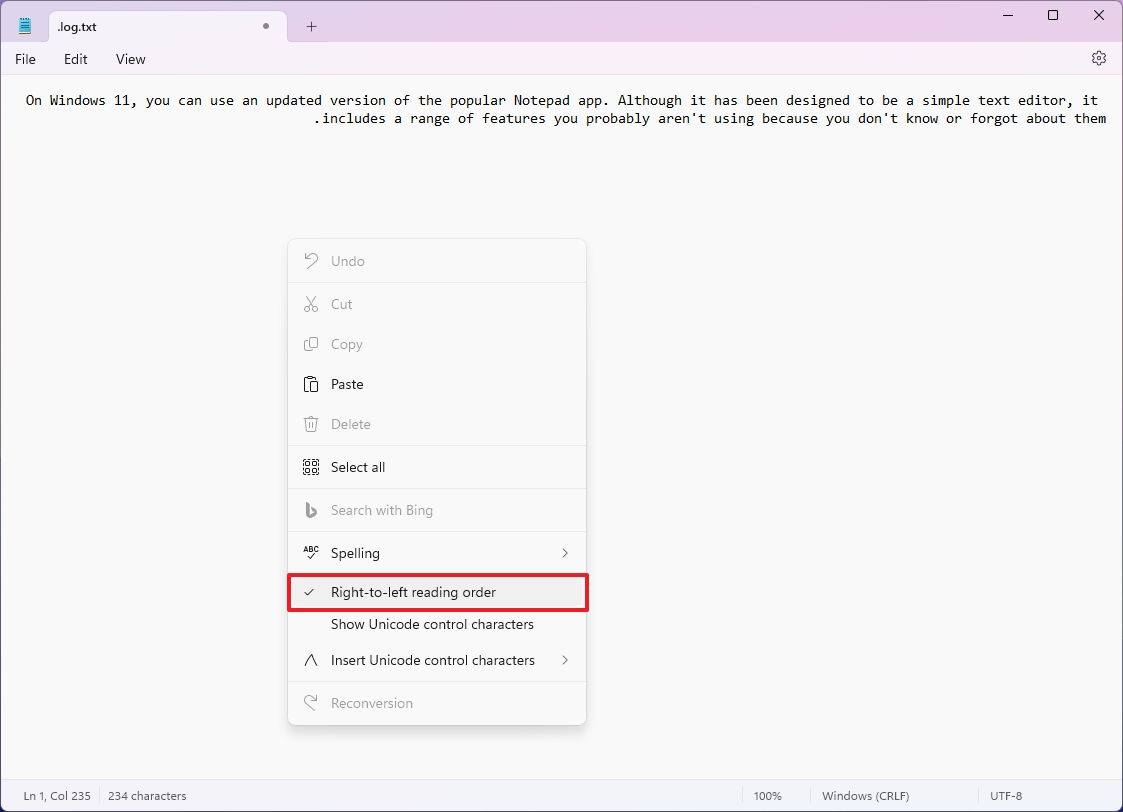Click the Paste clipboard icon
Viewport: 1123px width, 812px height.
coord(310,384)
